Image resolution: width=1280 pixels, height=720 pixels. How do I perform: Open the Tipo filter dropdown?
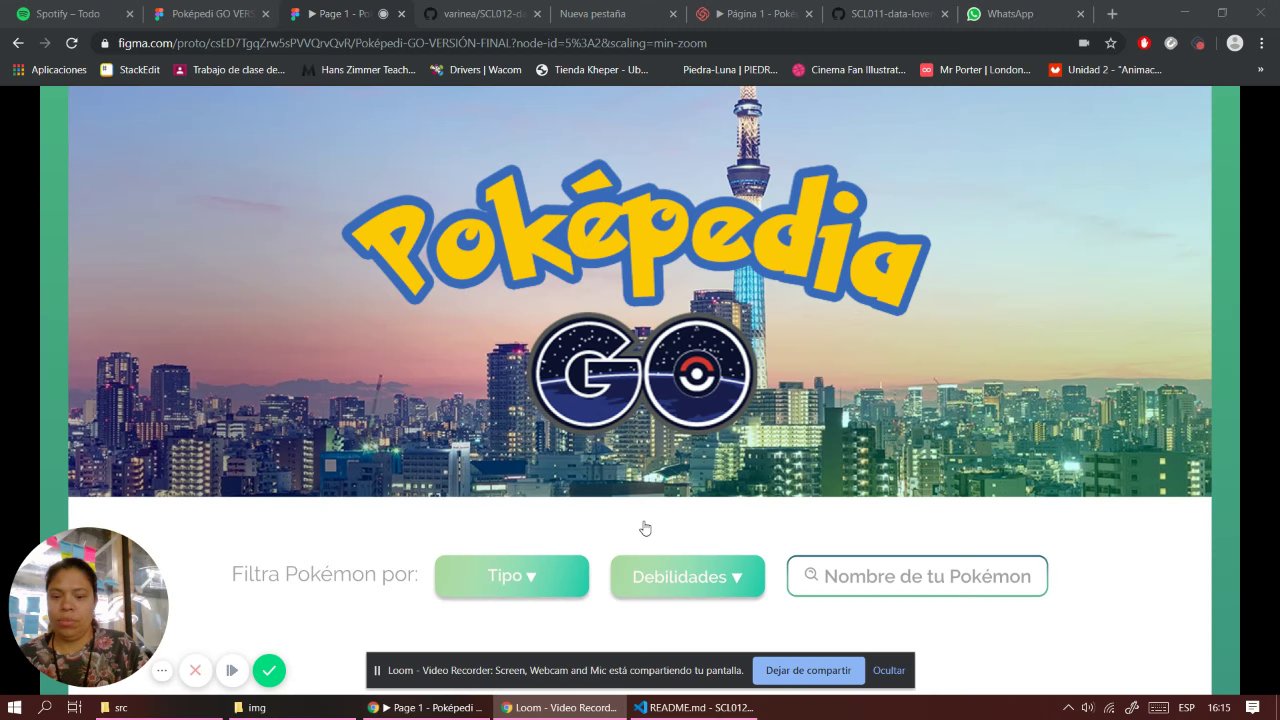pyautogui.click(x=512, y=576)
